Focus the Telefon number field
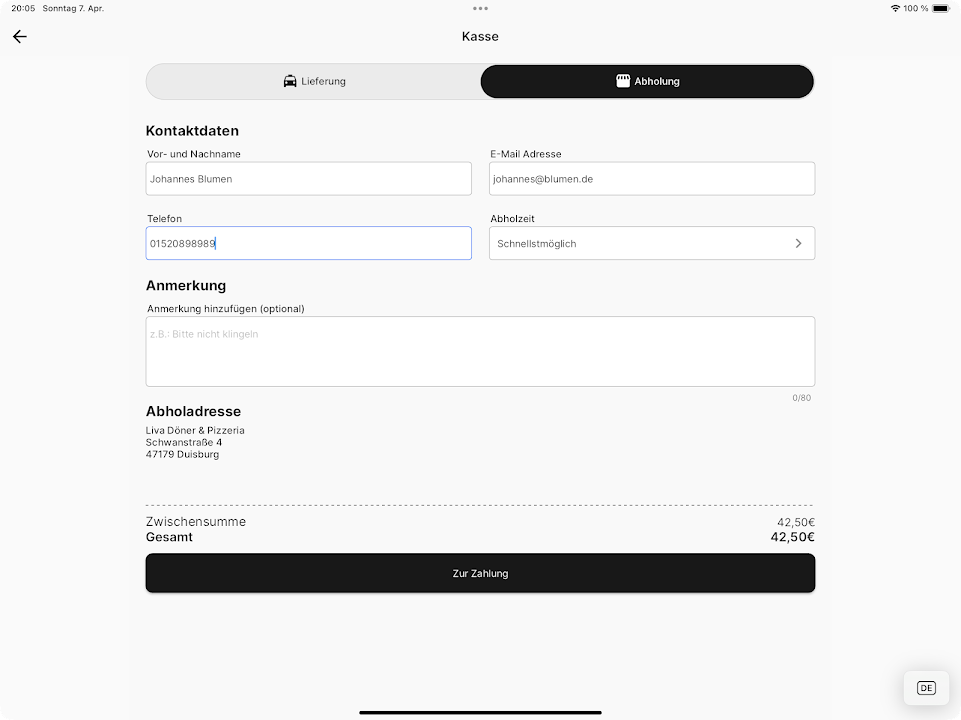 [308, 243]
